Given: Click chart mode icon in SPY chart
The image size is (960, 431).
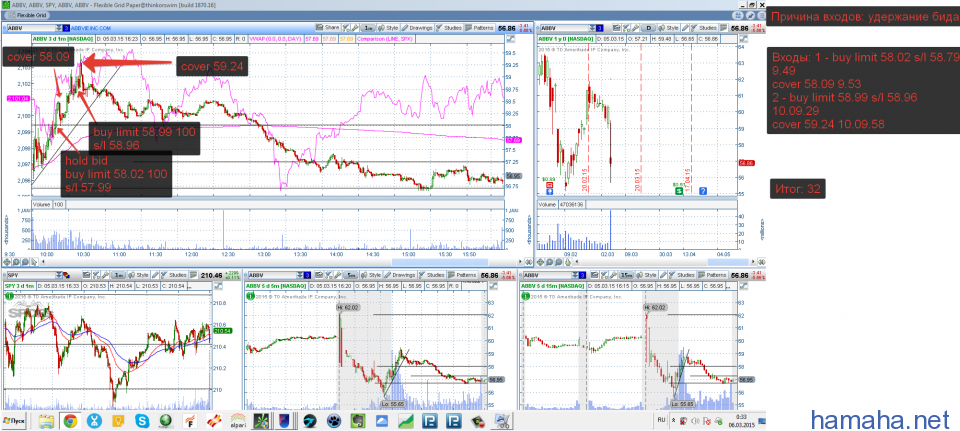Looking at the screenshot, I should (x=217, y=286).
